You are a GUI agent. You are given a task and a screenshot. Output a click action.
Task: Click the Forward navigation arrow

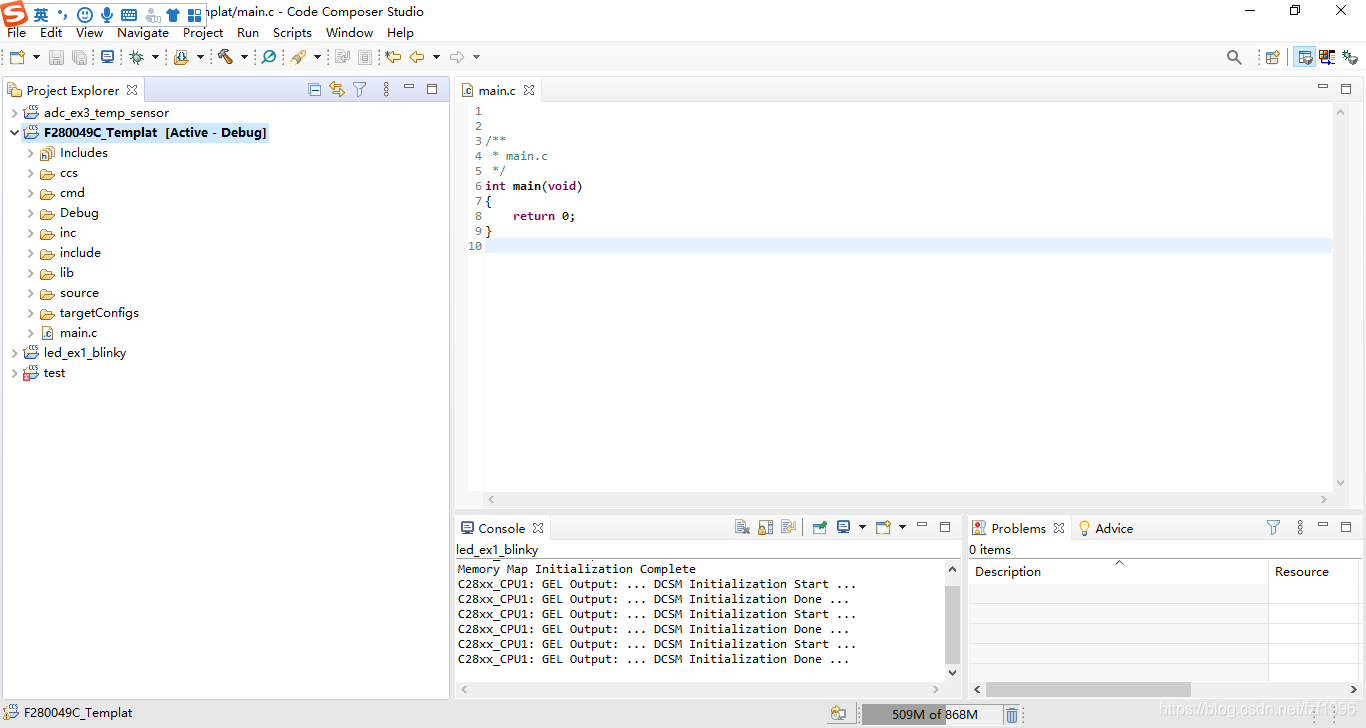tap(457, 57)
